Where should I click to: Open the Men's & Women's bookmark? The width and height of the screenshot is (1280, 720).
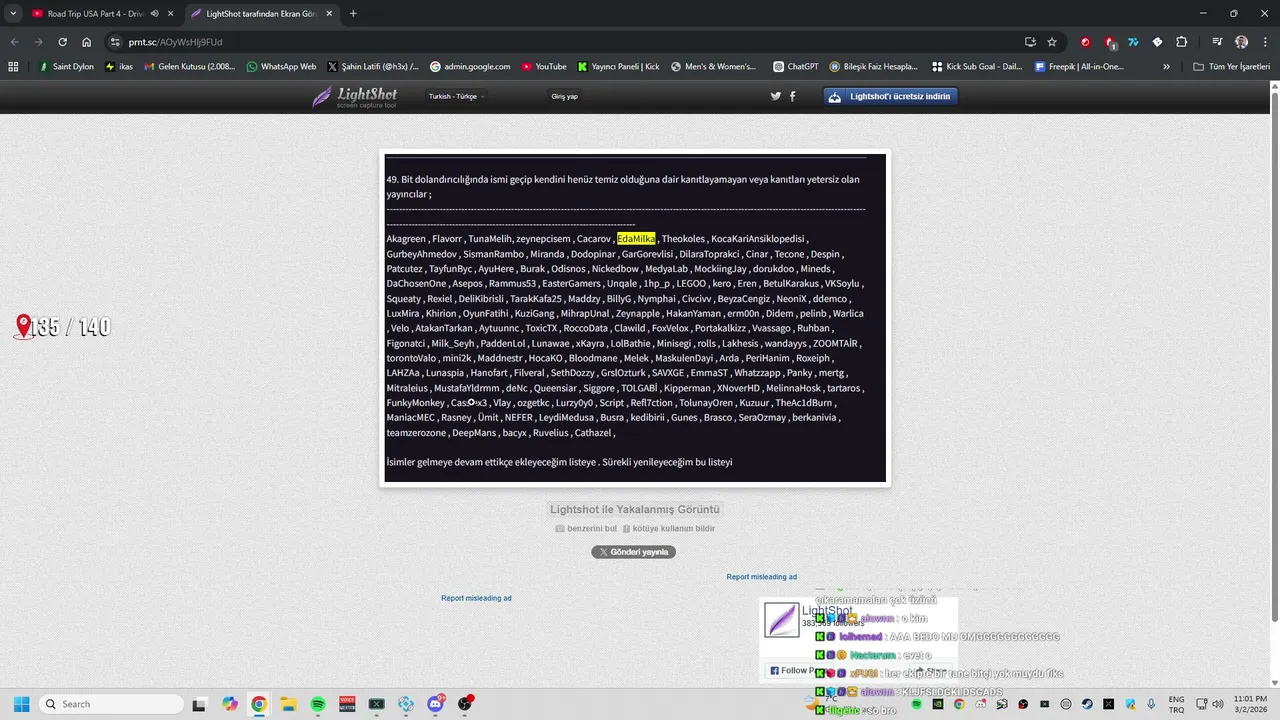(x=713, y=67)
